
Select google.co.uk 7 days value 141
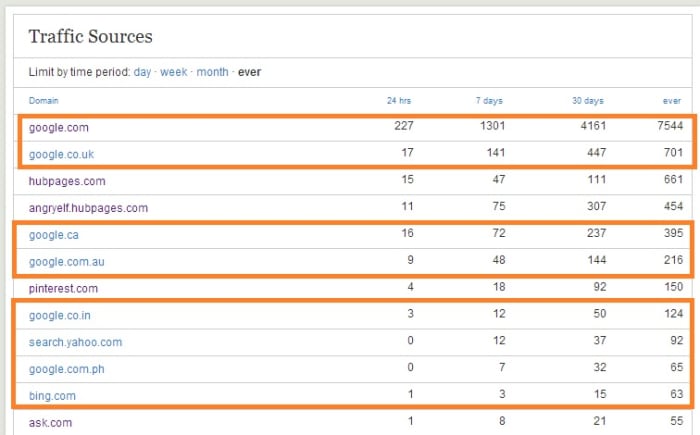pos(496,153)
